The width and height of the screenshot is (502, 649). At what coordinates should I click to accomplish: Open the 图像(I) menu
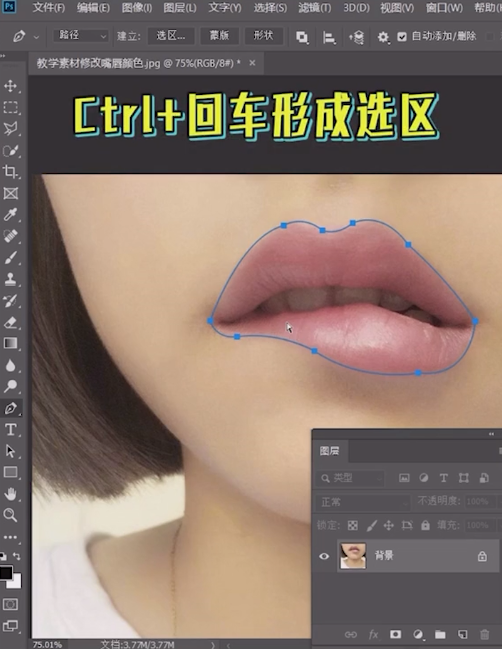(137, 8)
